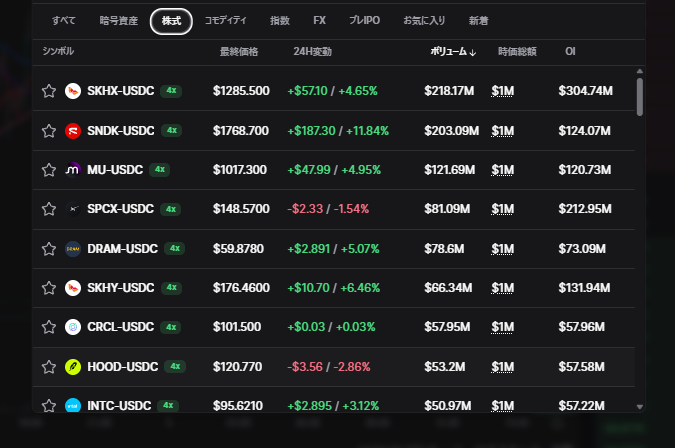Open the FX tab
The image size is (675, 448).
click(x=319, y=21)
